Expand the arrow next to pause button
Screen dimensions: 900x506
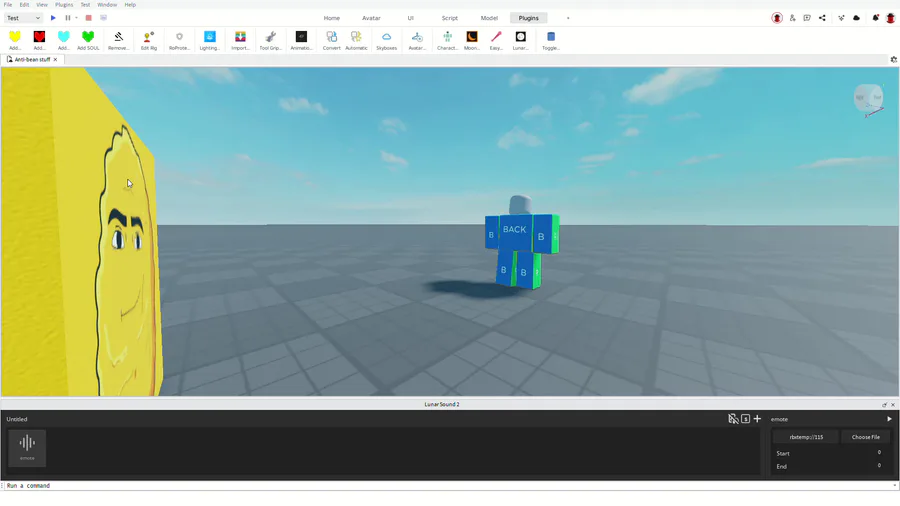76,18
